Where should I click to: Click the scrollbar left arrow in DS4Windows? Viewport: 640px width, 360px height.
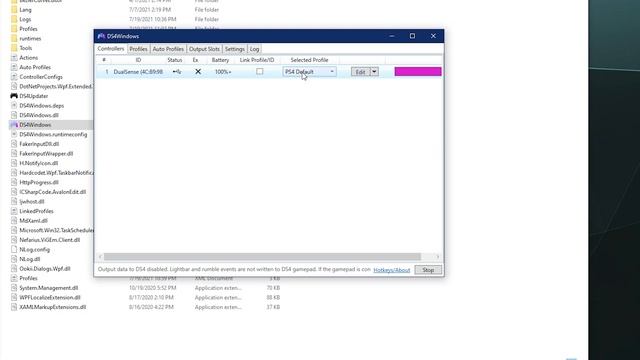pyautogui.click(x=100, y=257)
